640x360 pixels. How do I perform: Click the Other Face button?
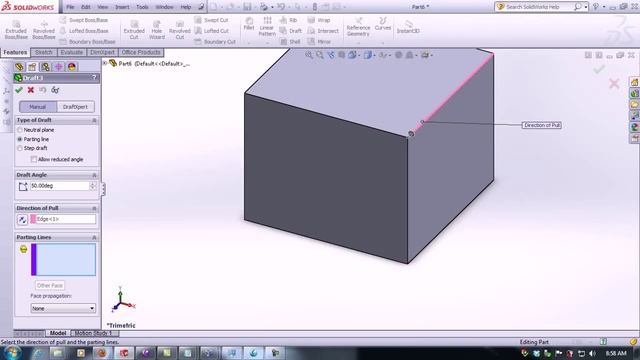point(50,285)
